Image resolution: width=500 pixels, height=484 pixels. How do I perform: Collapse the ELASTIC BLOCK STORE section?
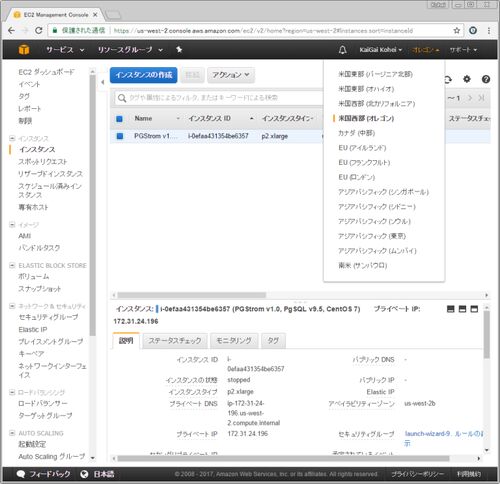[12, 265]
